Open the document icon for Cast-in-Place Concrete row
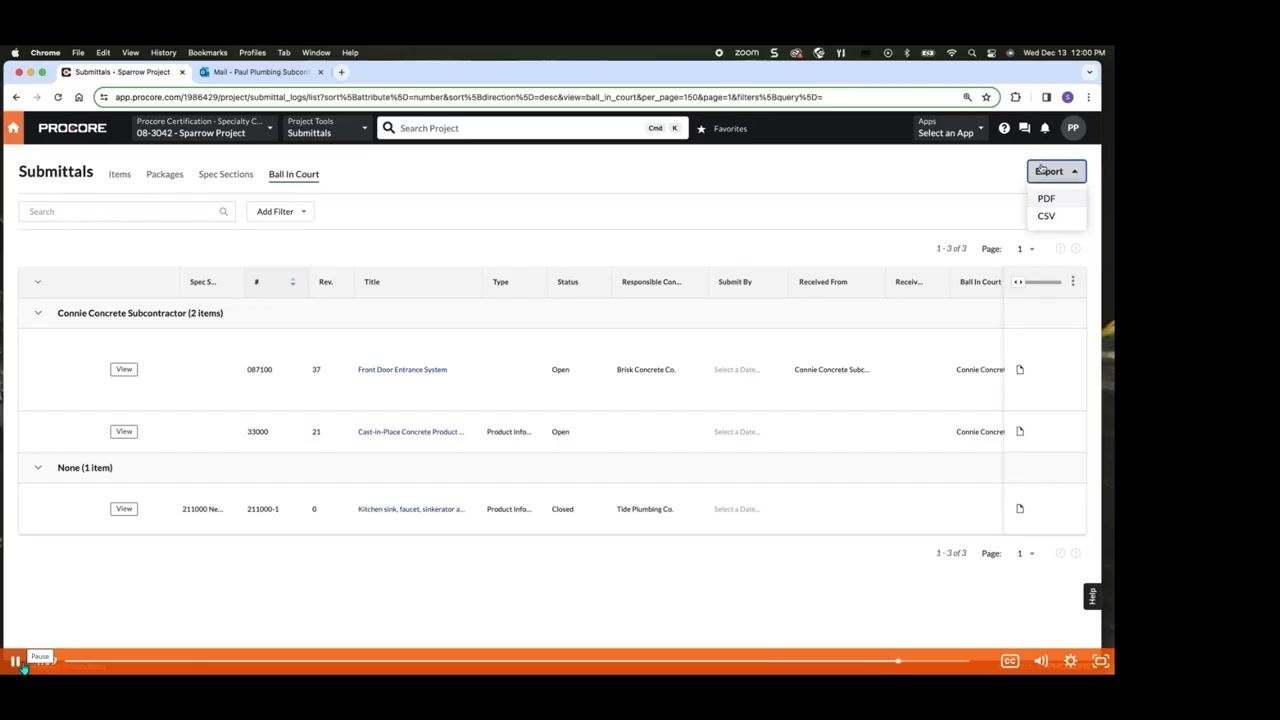Image resolution: width=1280 pixels, height=720 pixels. coord(1020,432)
